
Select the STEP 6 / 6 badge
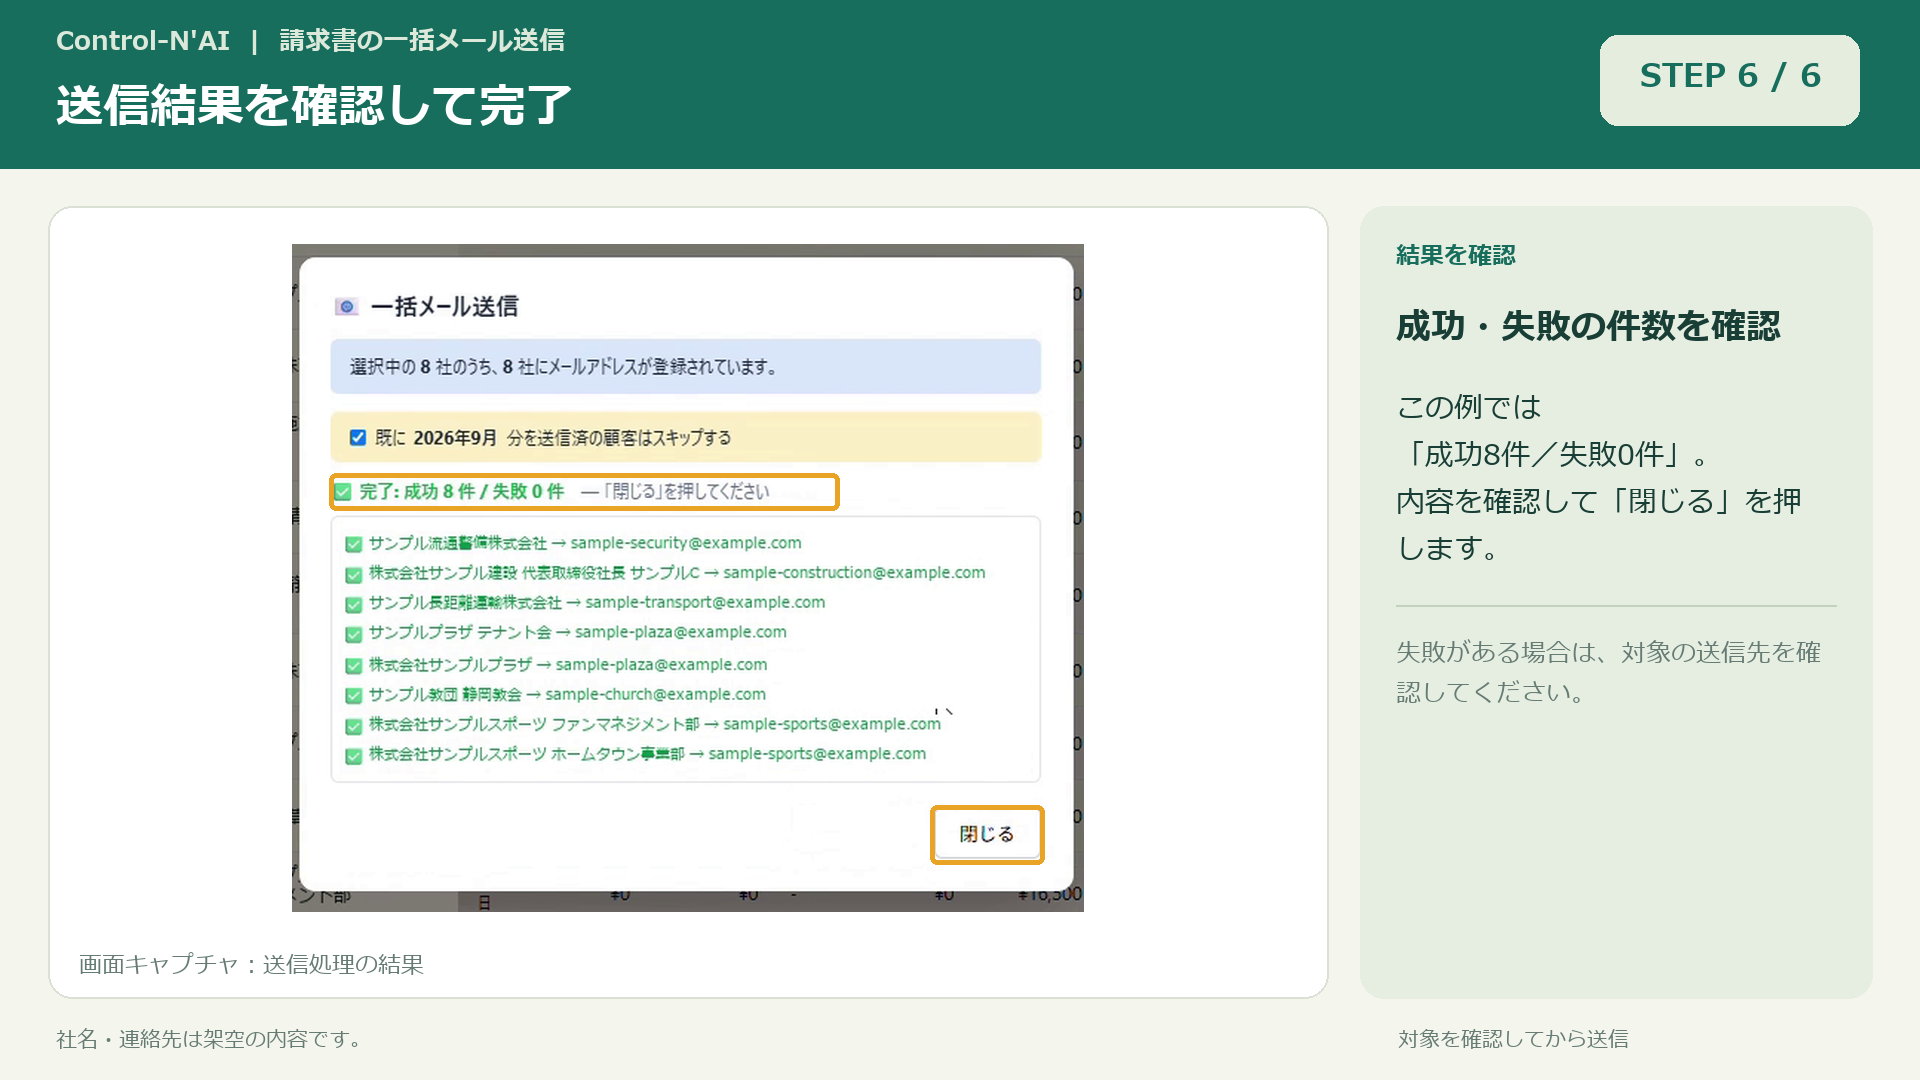1729,80
